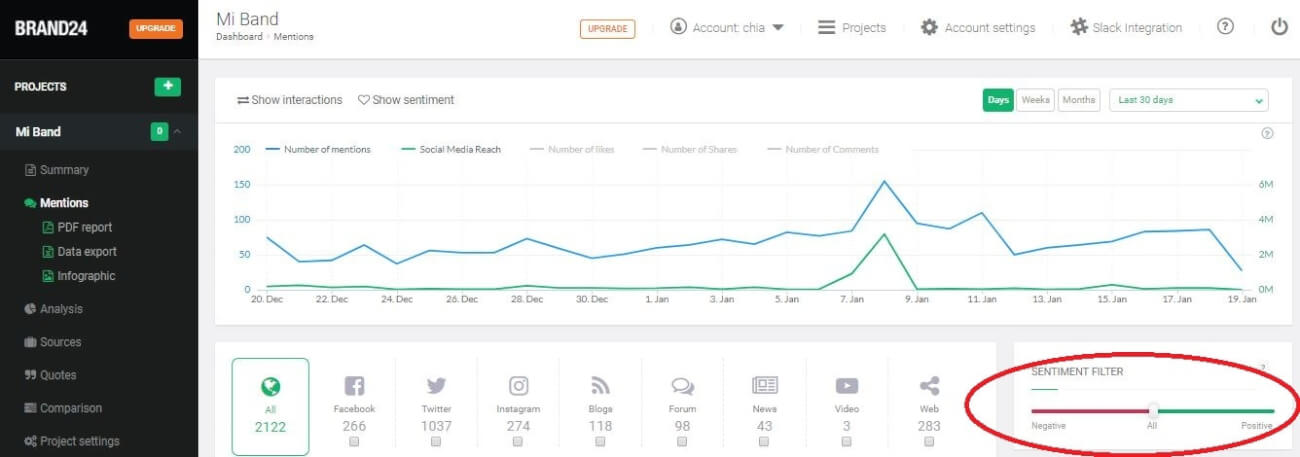This screenshot has width=1300, height=457.
Task: Click the Account settings gear icon
Action: [x=929, y=27]
